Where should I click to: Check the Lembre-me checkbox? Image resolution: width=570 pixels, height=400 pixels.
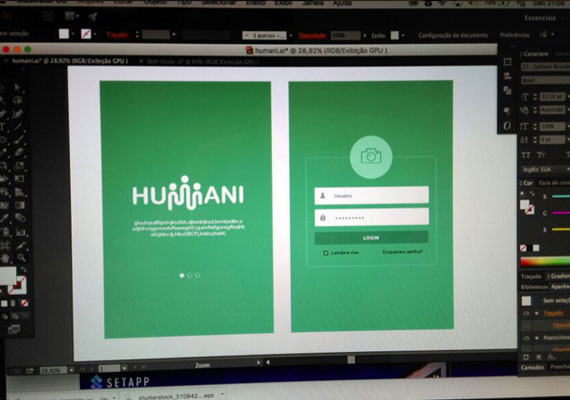tap(326, 253)
